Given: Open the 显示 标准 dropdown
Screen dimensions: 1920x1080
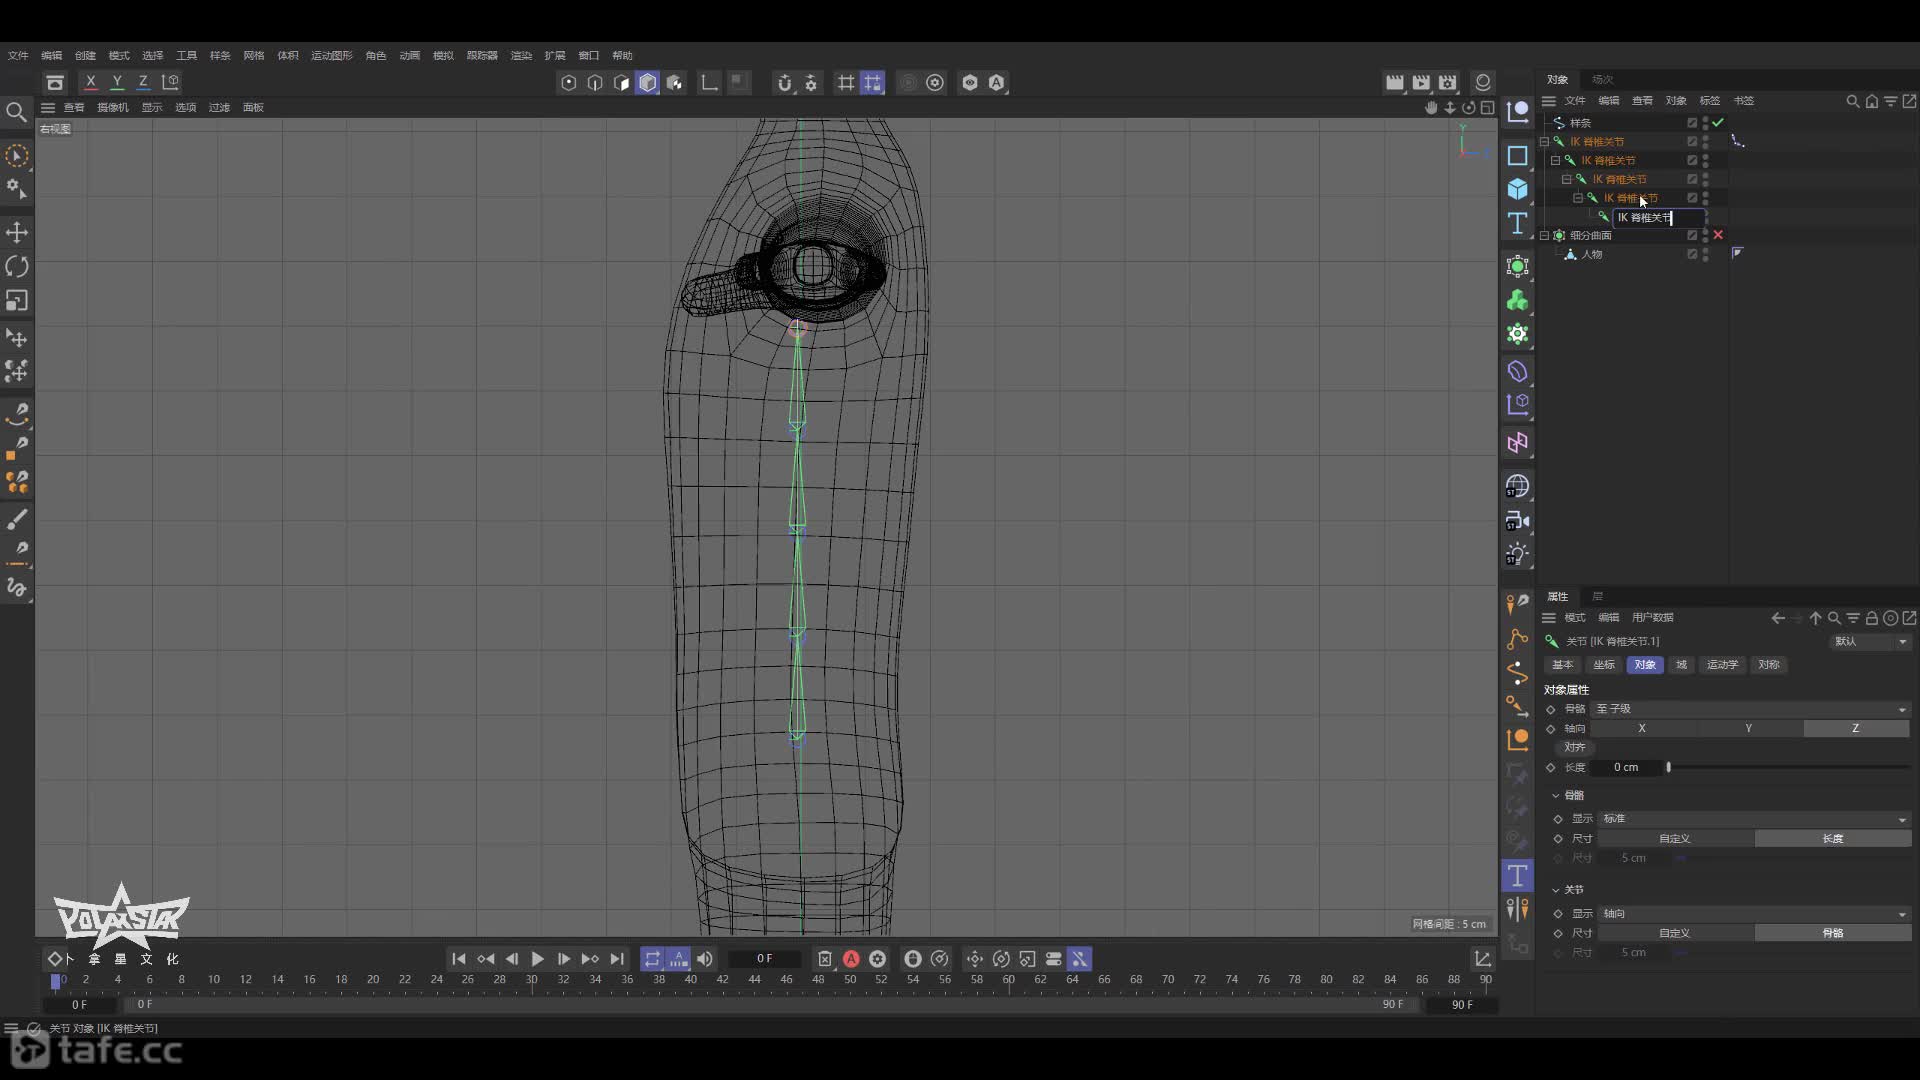Looking at the screenshot, I should click(x=1755, y=819).
